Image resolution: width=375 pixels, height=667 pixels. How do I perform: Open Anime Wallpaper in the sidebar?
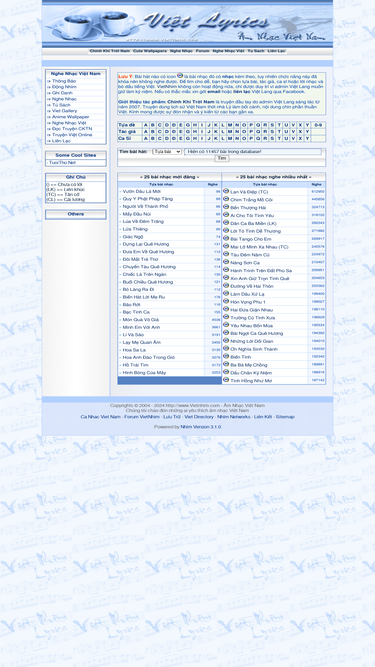point(71,117)
